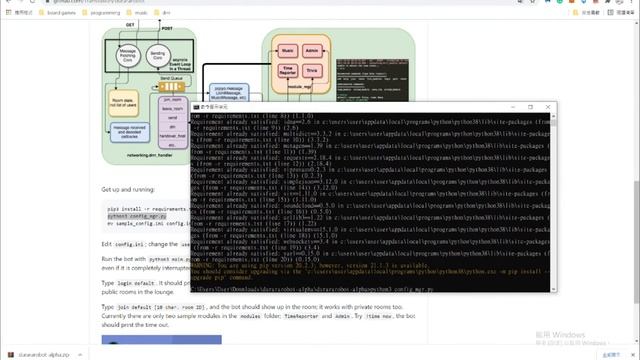Screen dimensions: 640x360
Task: Click the command prompt scrollbar thumb
Action: click(x=553, y=123)
